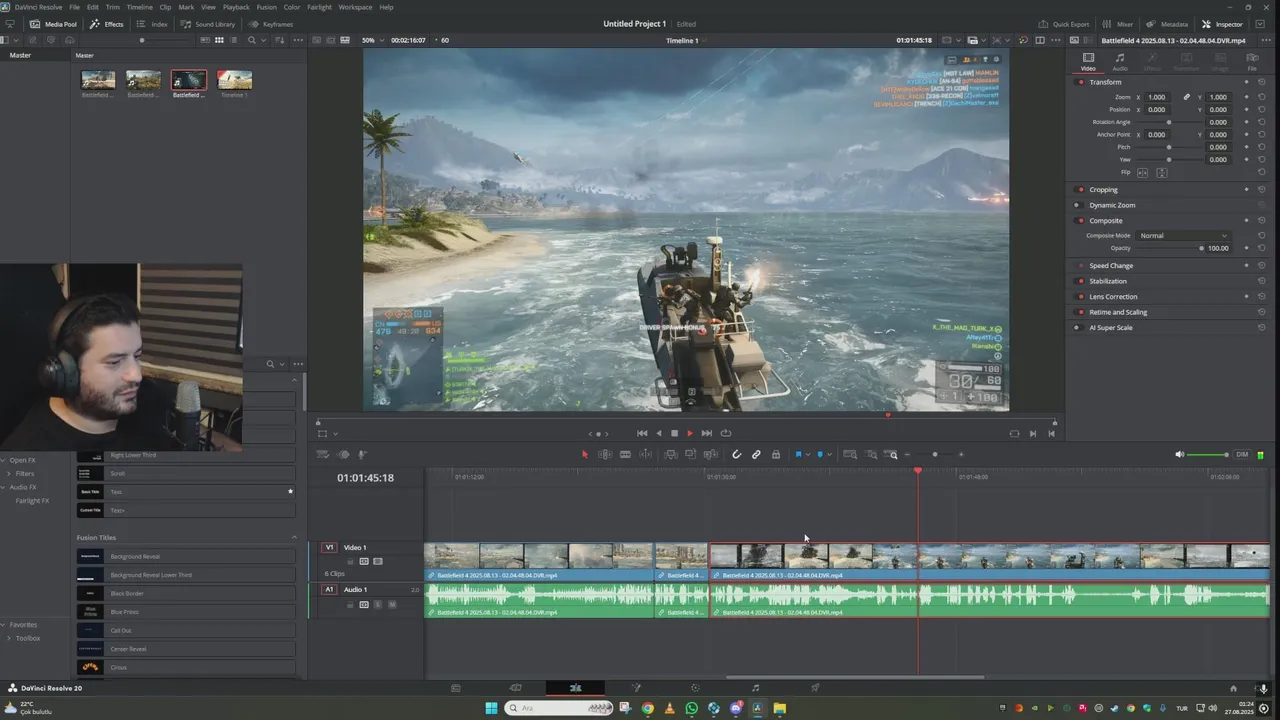Open the Cut page from bottom bar

516,688
